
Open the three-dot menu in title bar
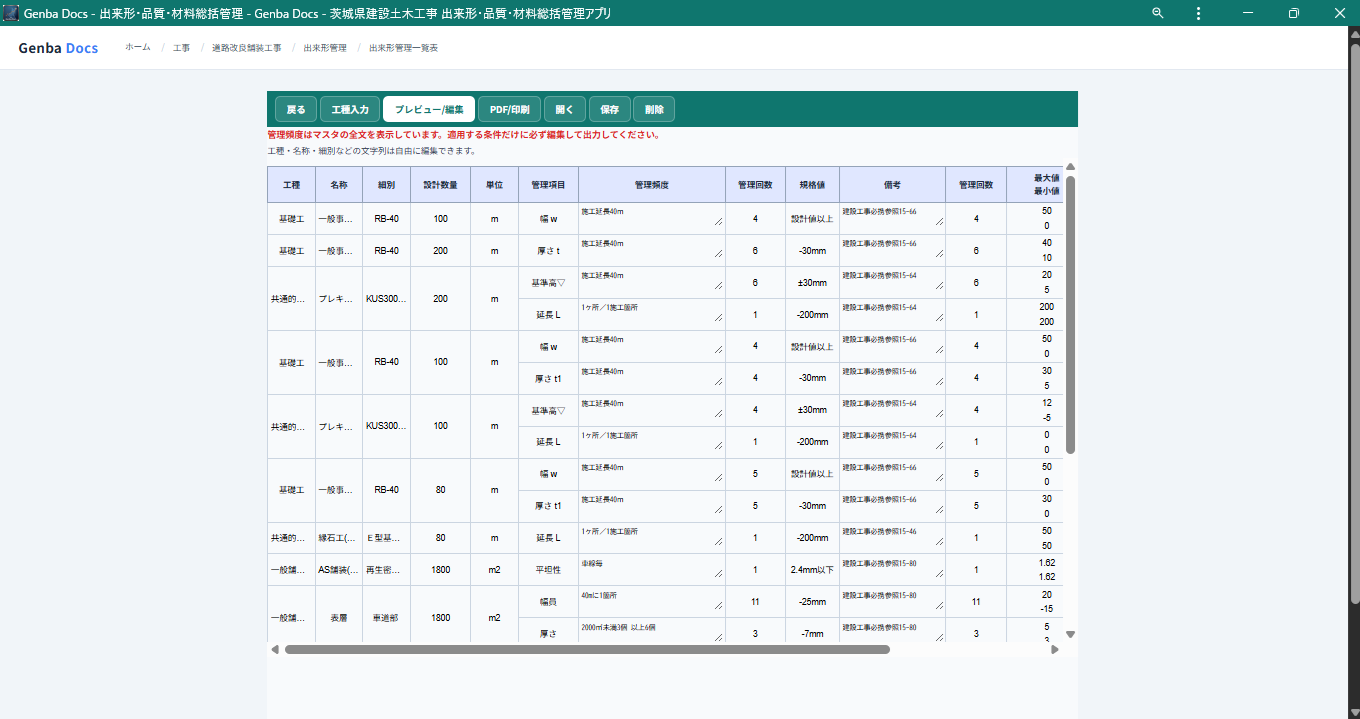pyautogui.click(x=1198, y=13)
